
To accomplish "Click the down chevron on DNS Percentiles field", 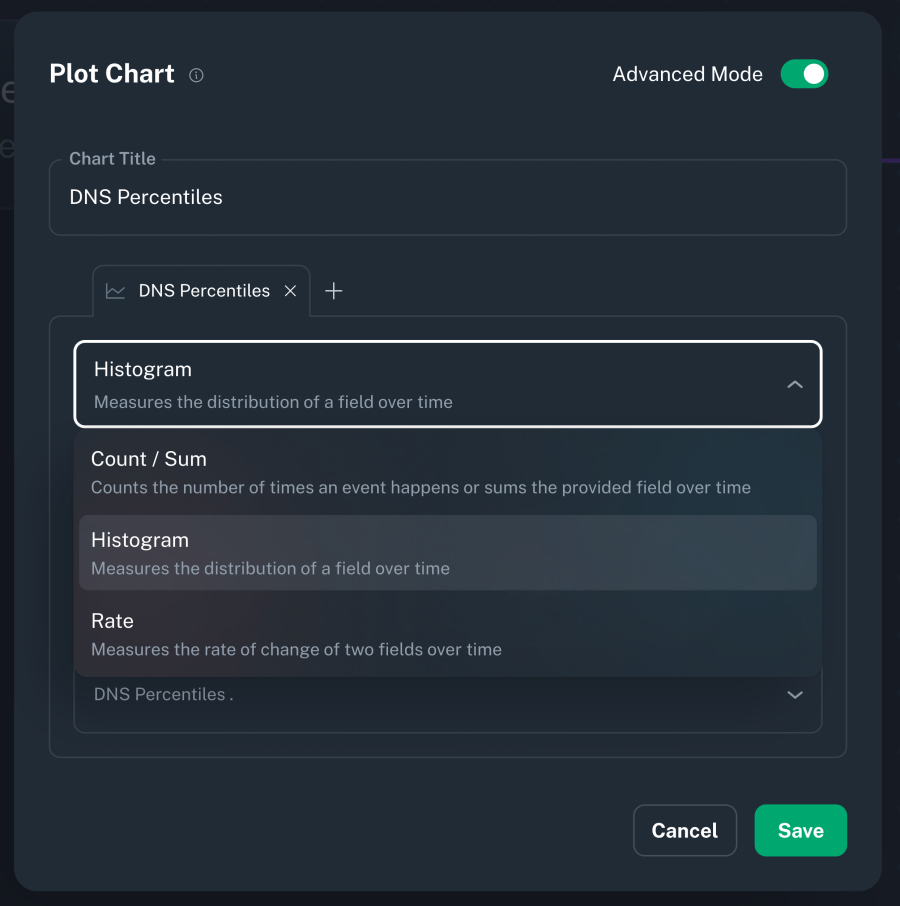I will (794, 694).
